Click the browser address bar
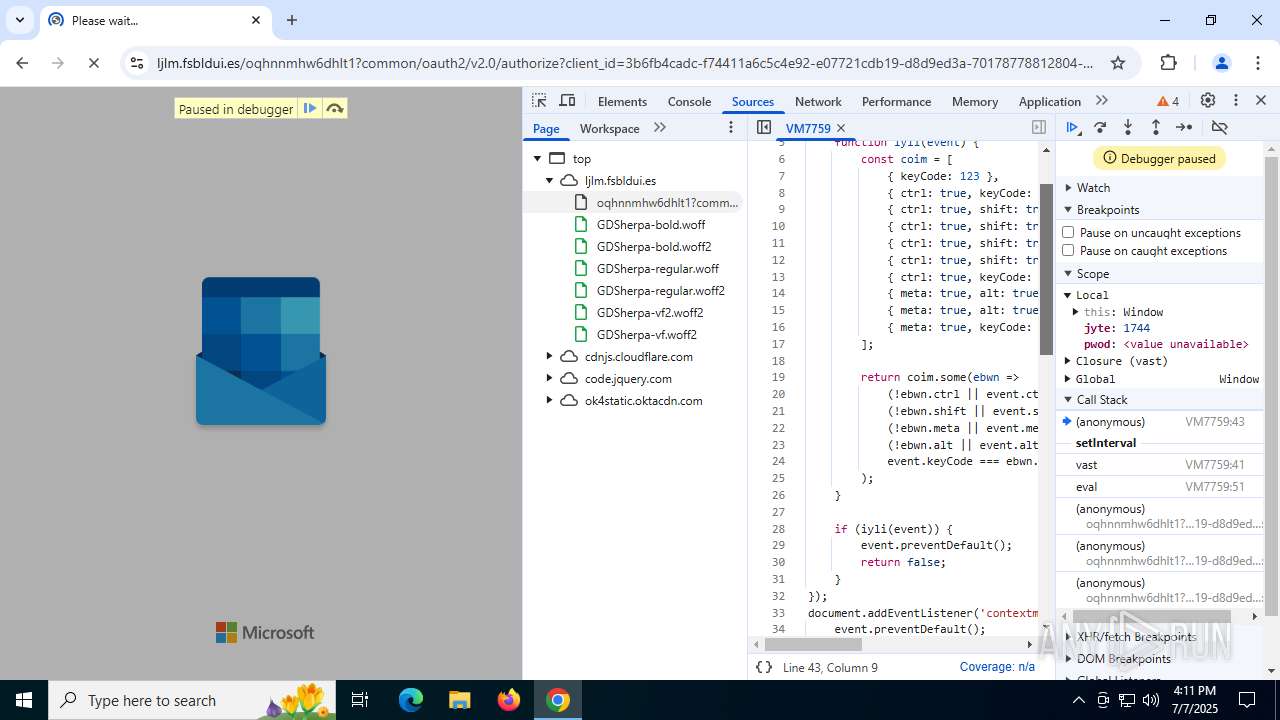 point(625,63)
